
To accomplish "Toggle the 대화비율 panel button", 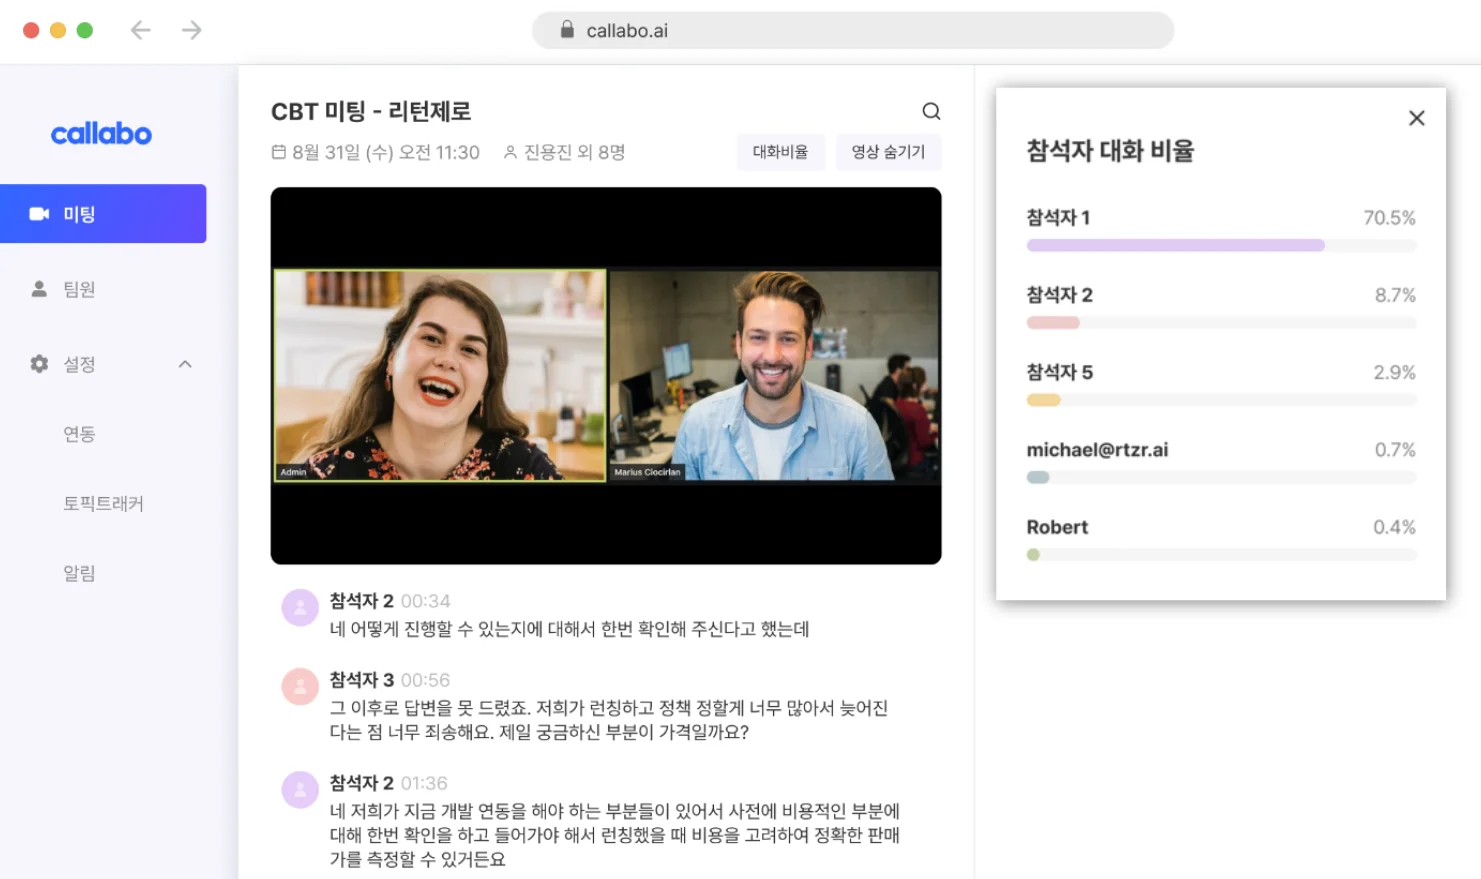I will click(780, 152).
